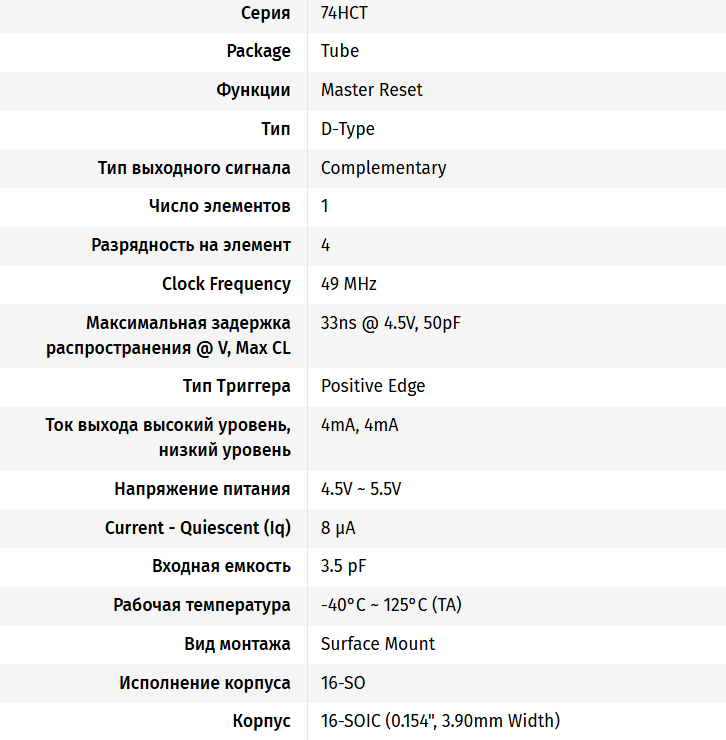Click the Число элементов label

[x=220, y=206]
